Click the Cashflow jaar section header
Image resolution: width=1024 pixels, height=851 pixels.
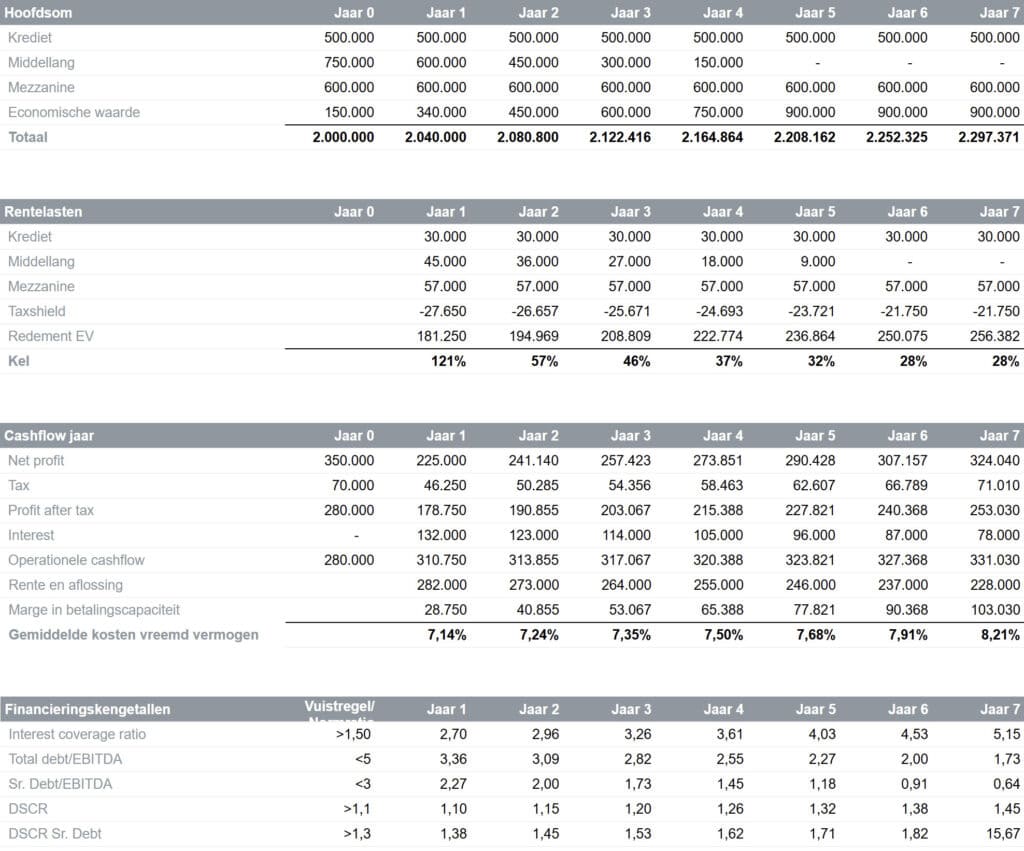[x=49, y=436]
